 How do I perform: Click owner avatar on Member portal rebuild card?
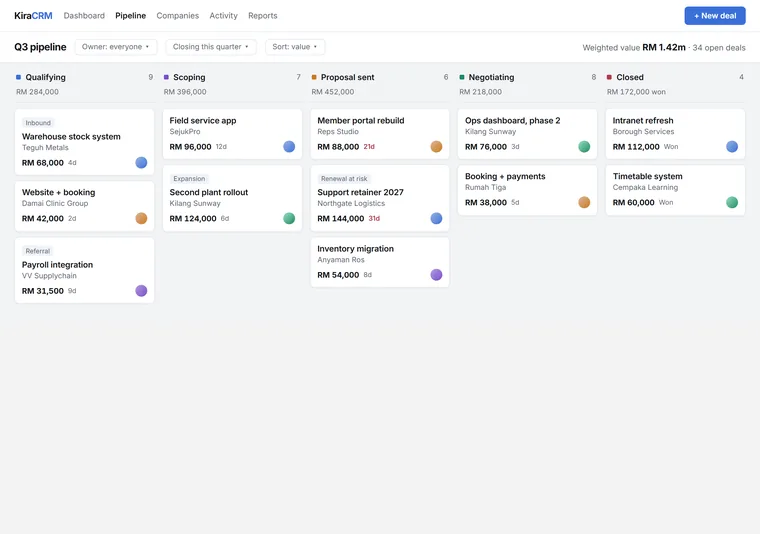[x=436, y=146]
